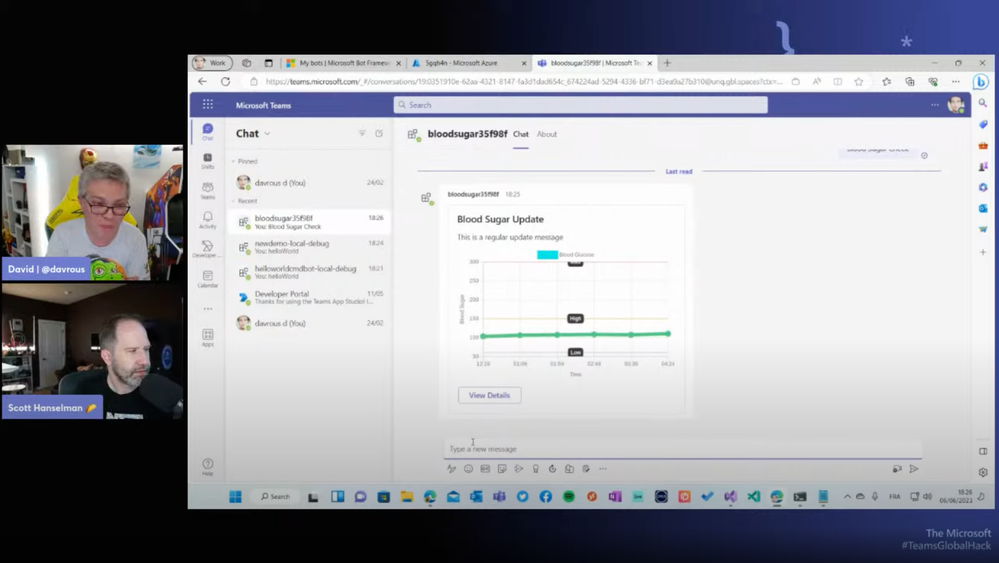Reload the page in Edge
The width and height of the screenshot is (999, 563).
click(x=226, y=82)
